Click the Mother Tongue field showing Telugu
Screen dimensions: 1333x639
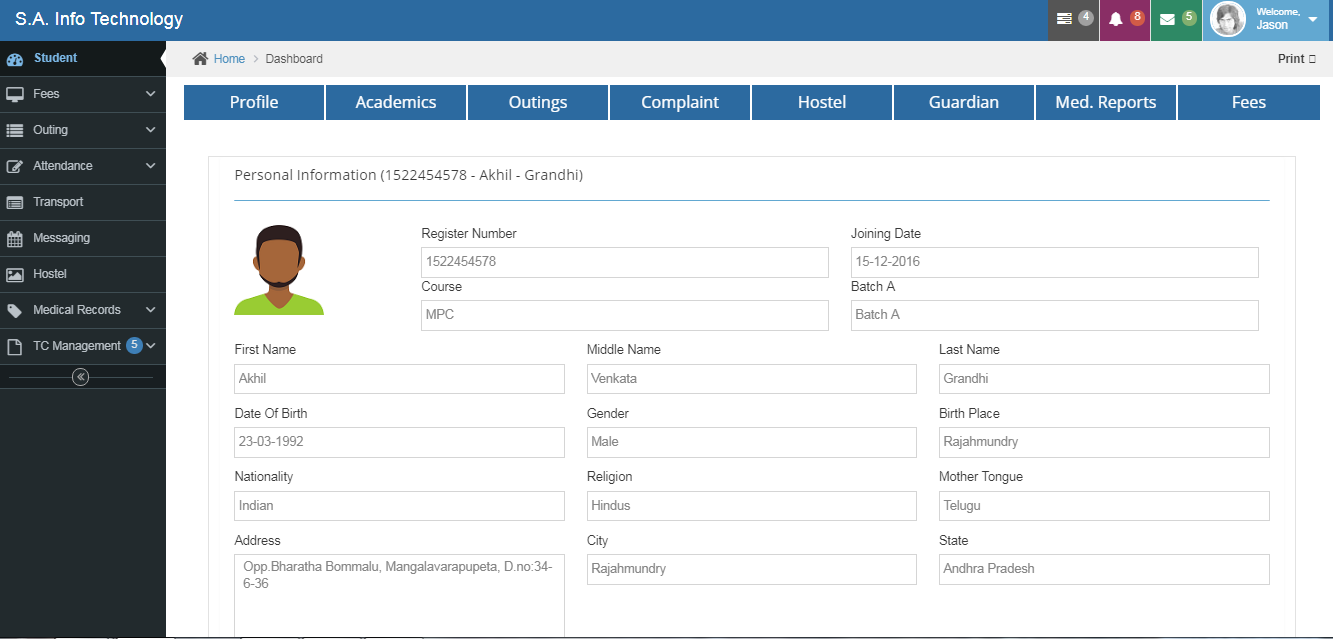(x=1104, y=506)
